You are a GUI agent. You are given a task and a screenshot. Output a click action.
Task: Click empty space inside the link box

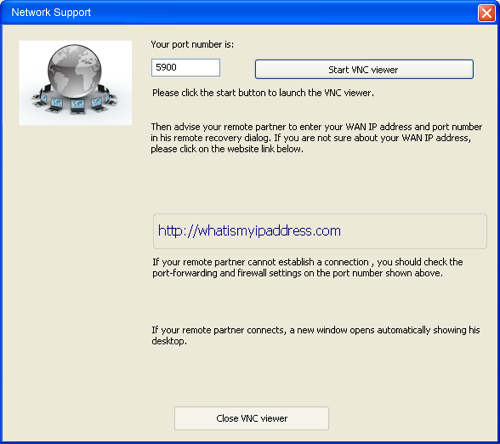(x=413, y=231)
